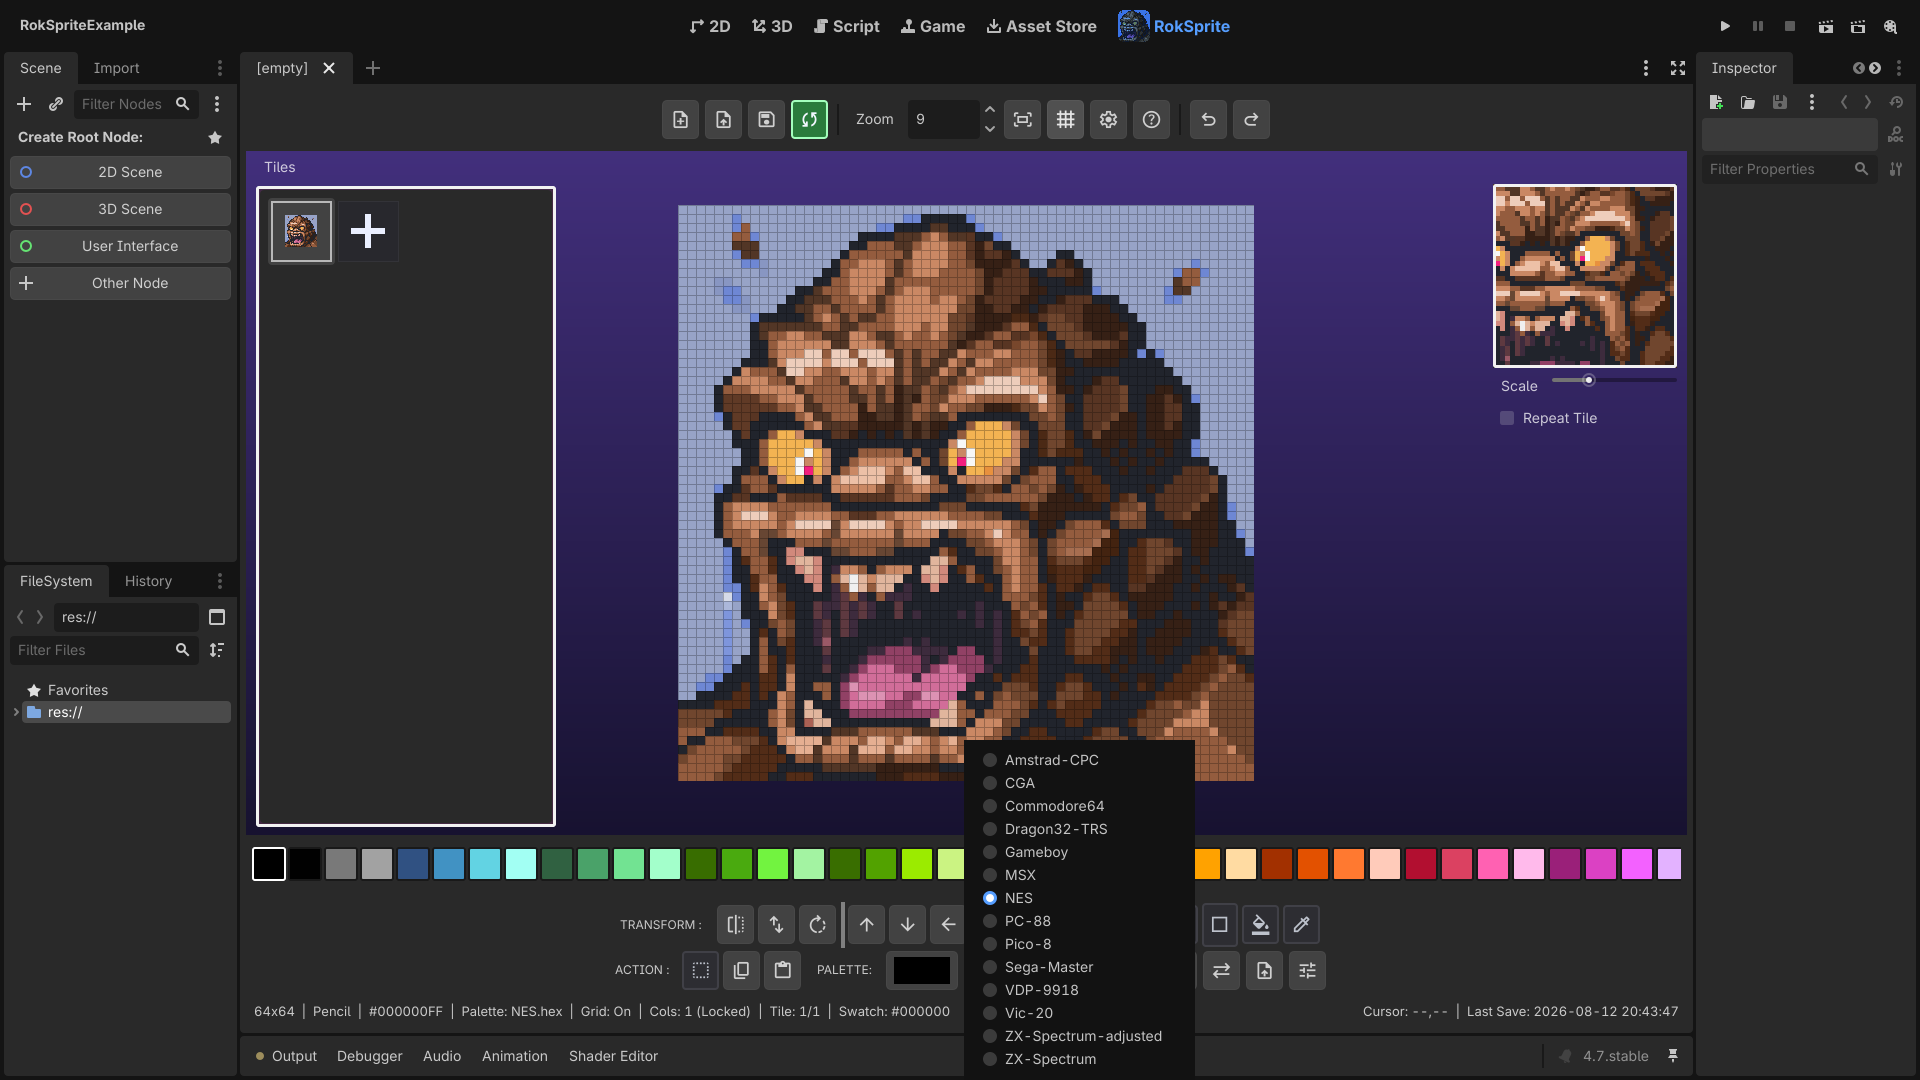Click the import palette file icon

tap(1264, 970)
